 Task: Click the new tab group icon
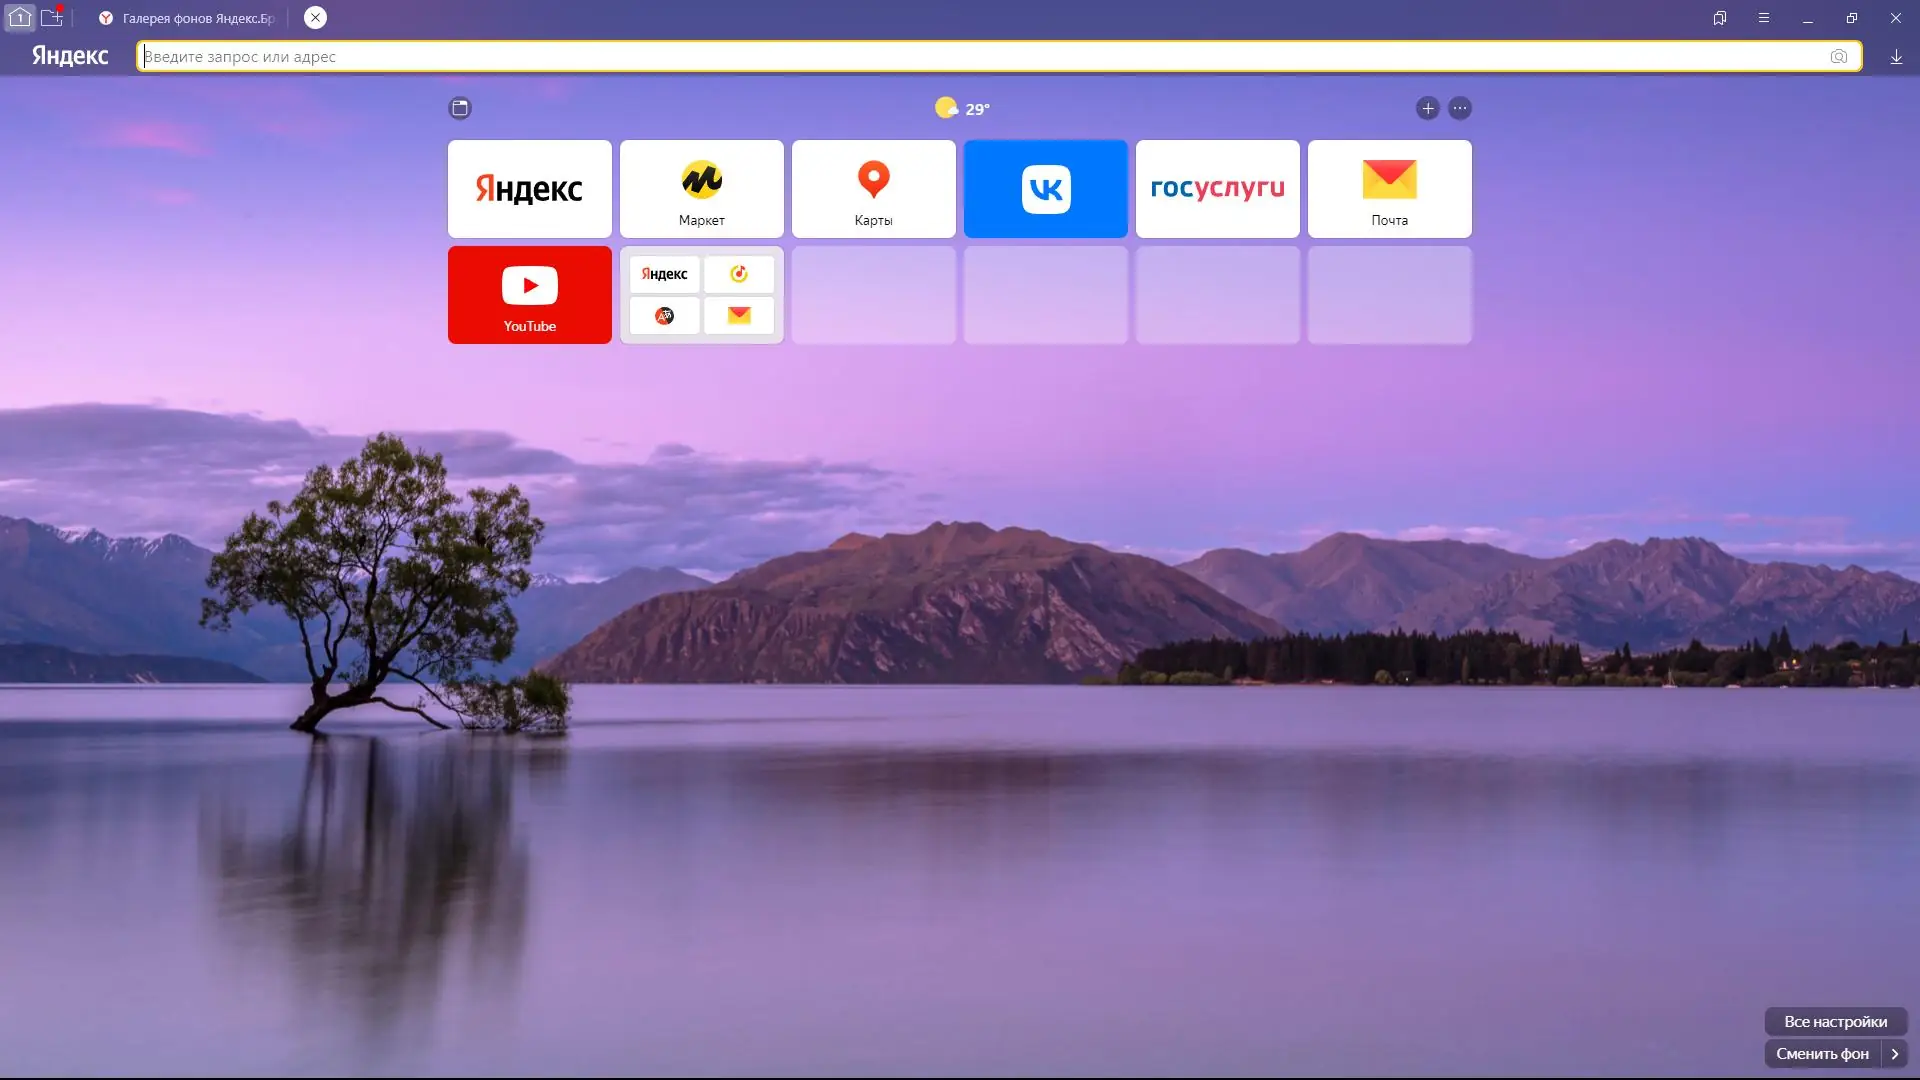click(52, 17)
